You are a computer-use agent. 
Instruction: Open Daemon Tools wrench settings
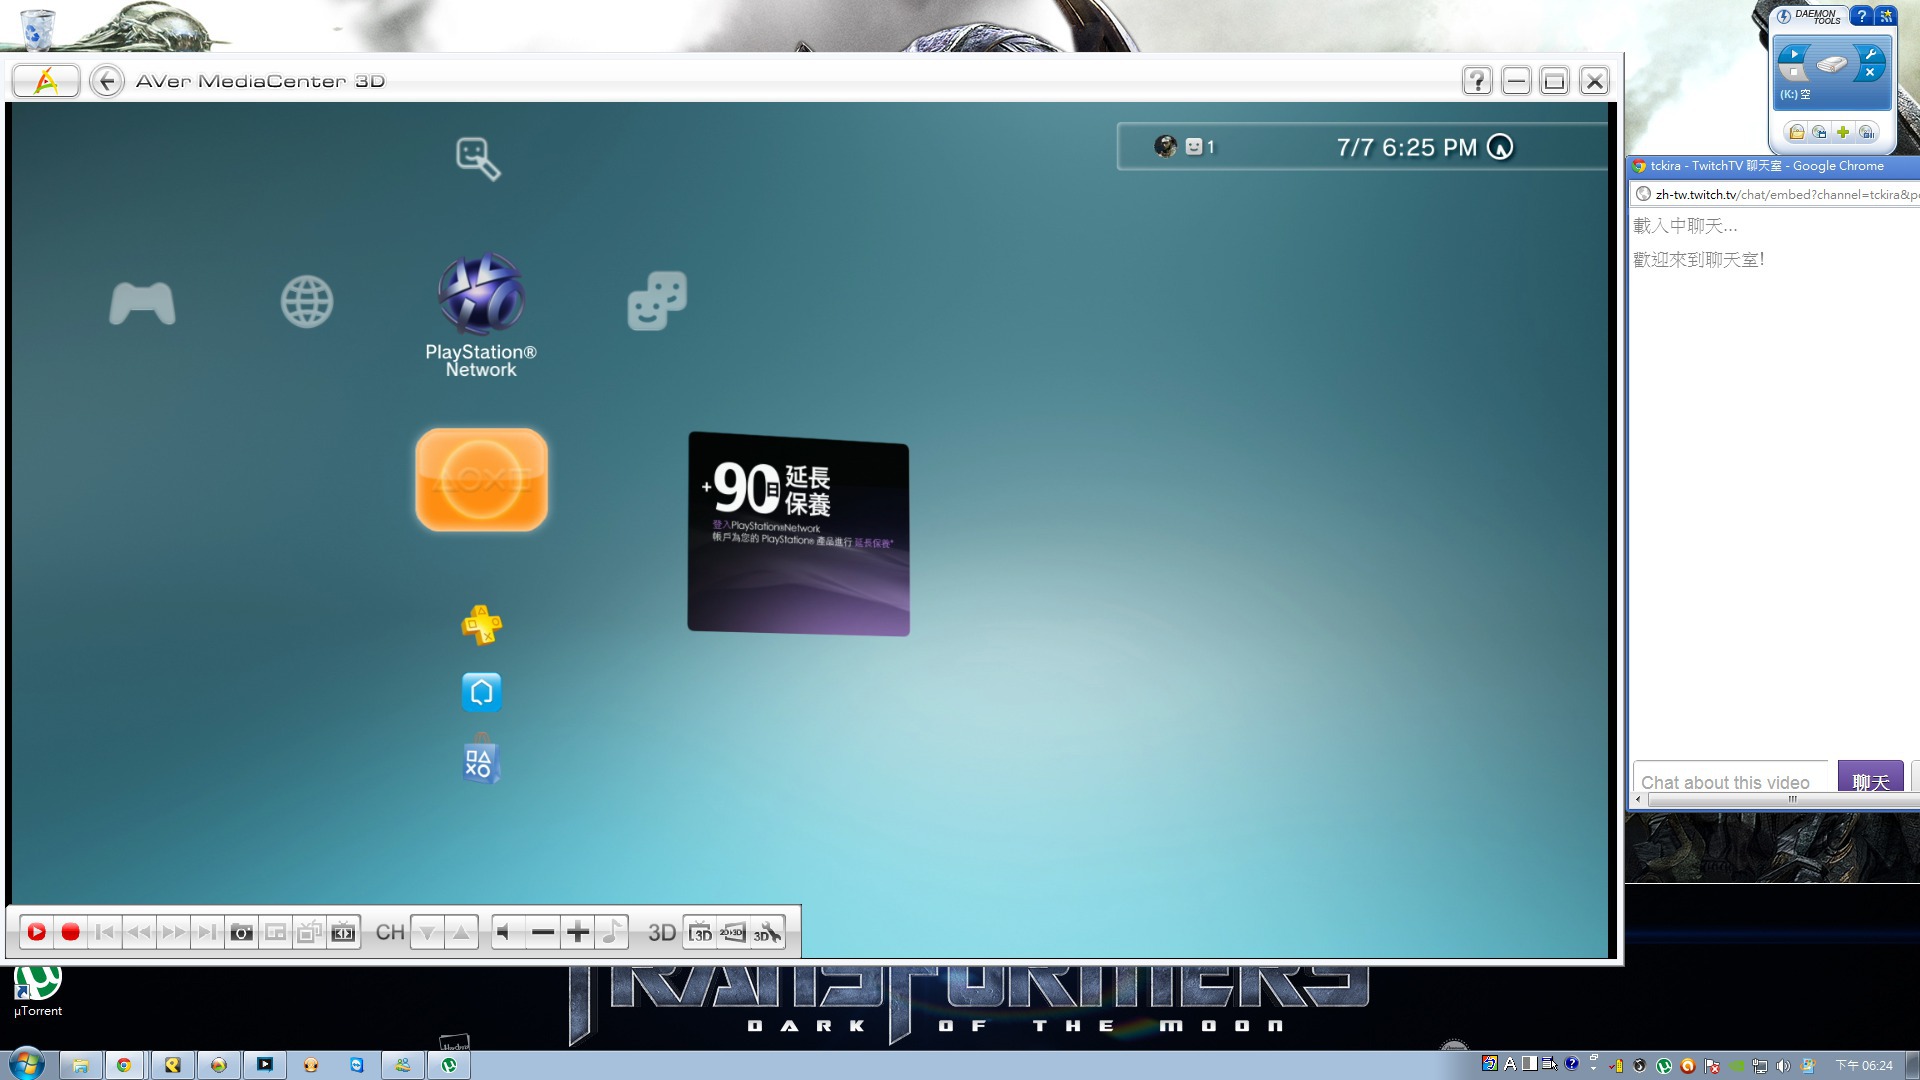click(1870, 55)
